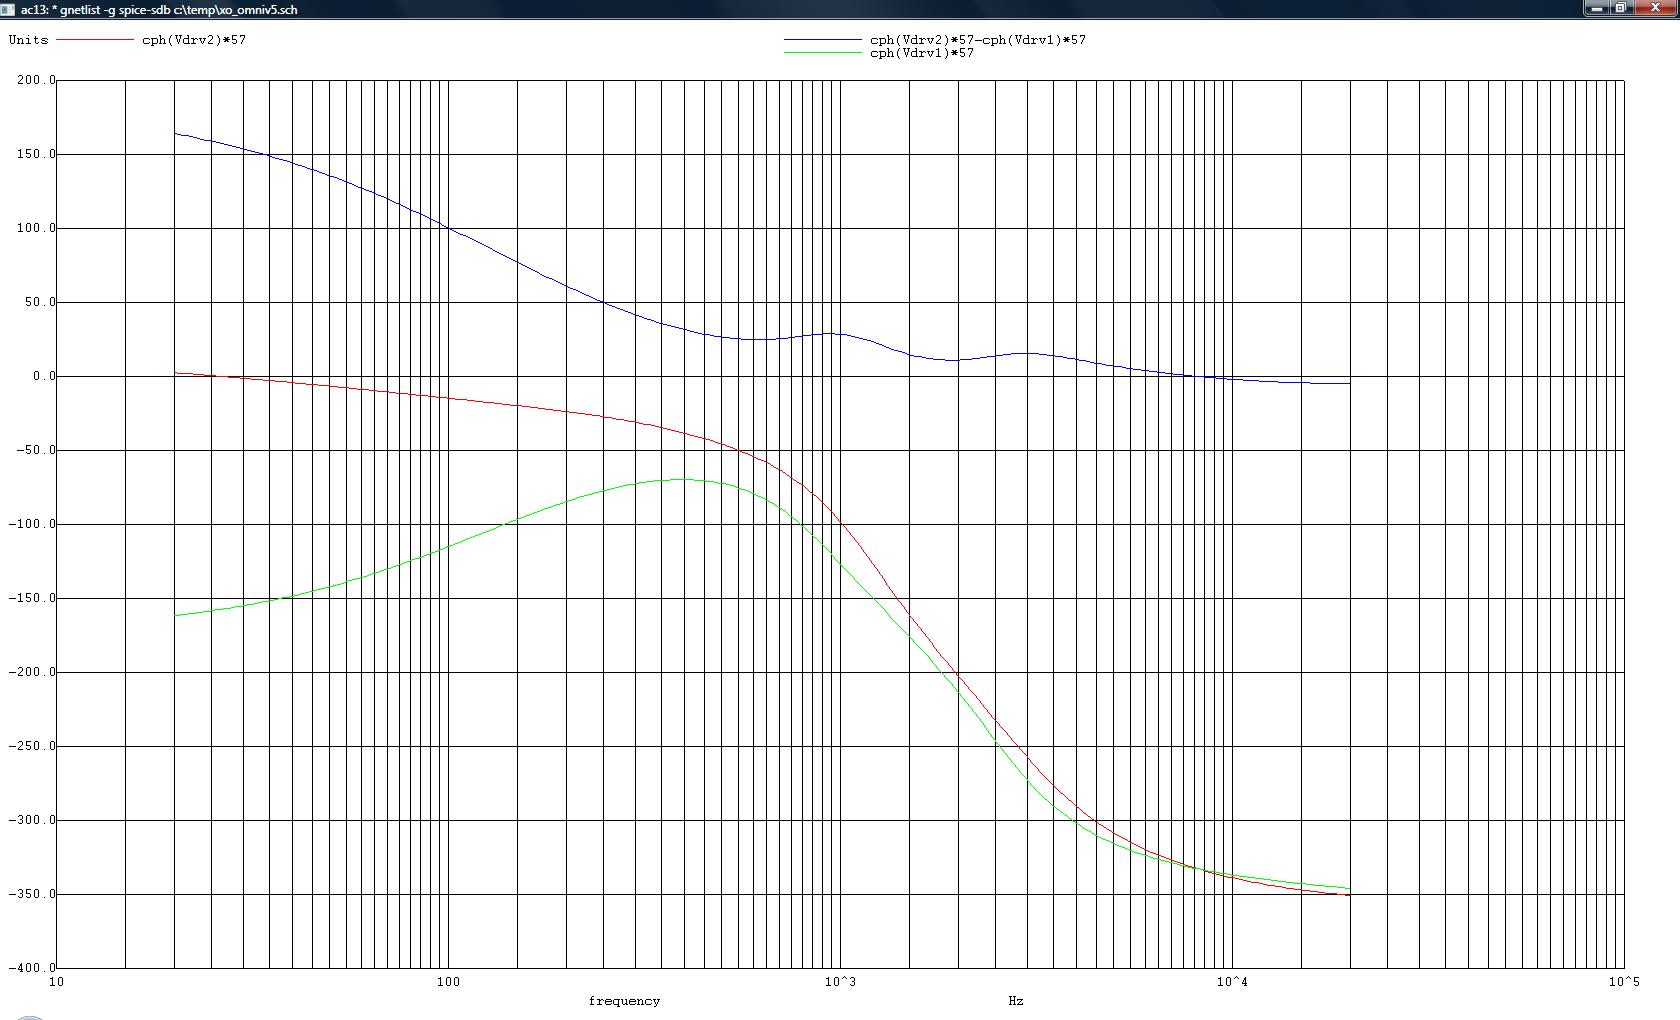Click the '10^5' x-axis tick label
1680x1020 pixels.
click(1624, 982)
